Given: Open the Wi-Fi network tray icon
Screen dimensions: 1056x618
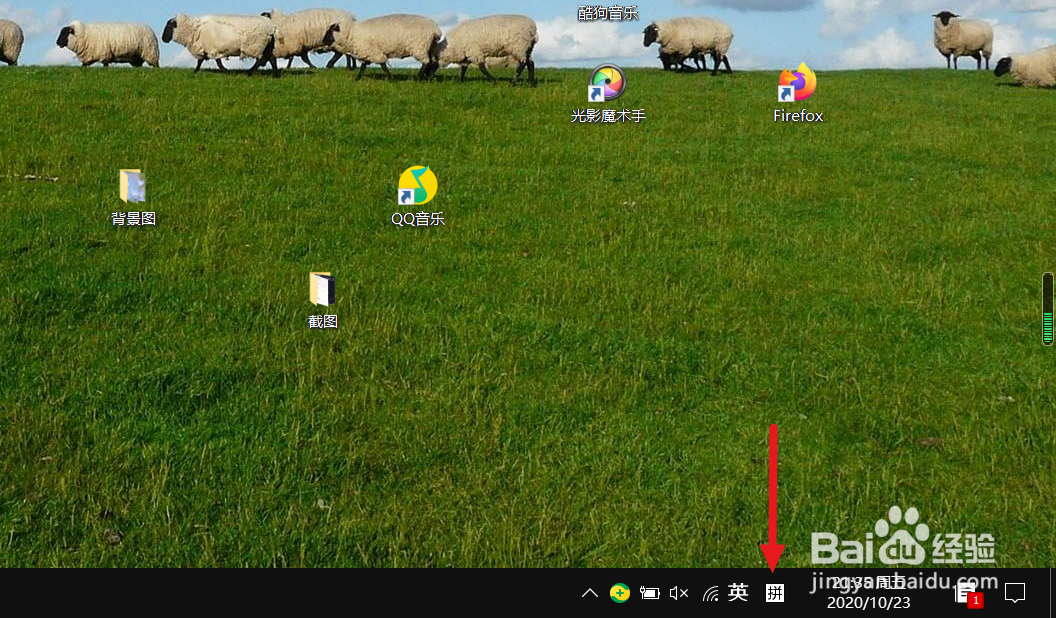Looking at the screenshot, I should coord(710,593).
